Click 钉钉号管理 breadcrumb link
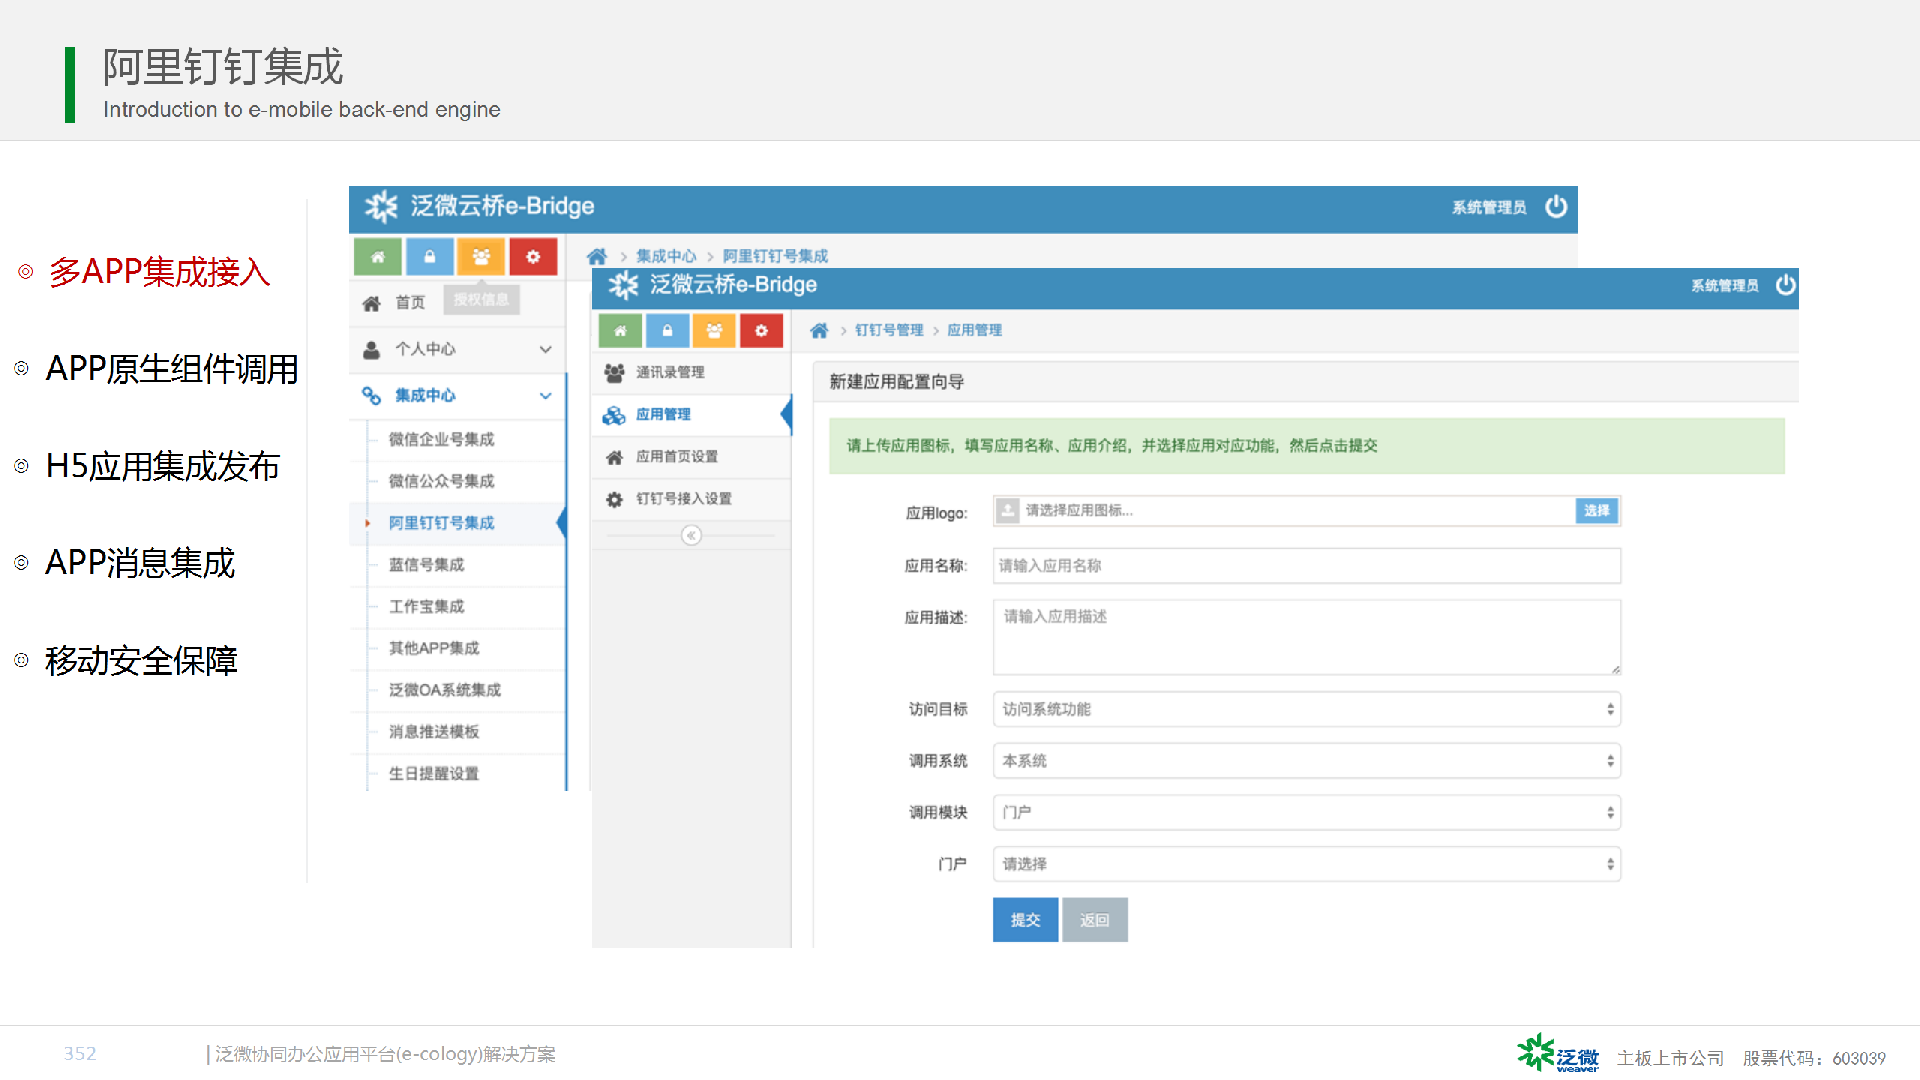The image size is (1920, 1080). [x=889, y=330]
